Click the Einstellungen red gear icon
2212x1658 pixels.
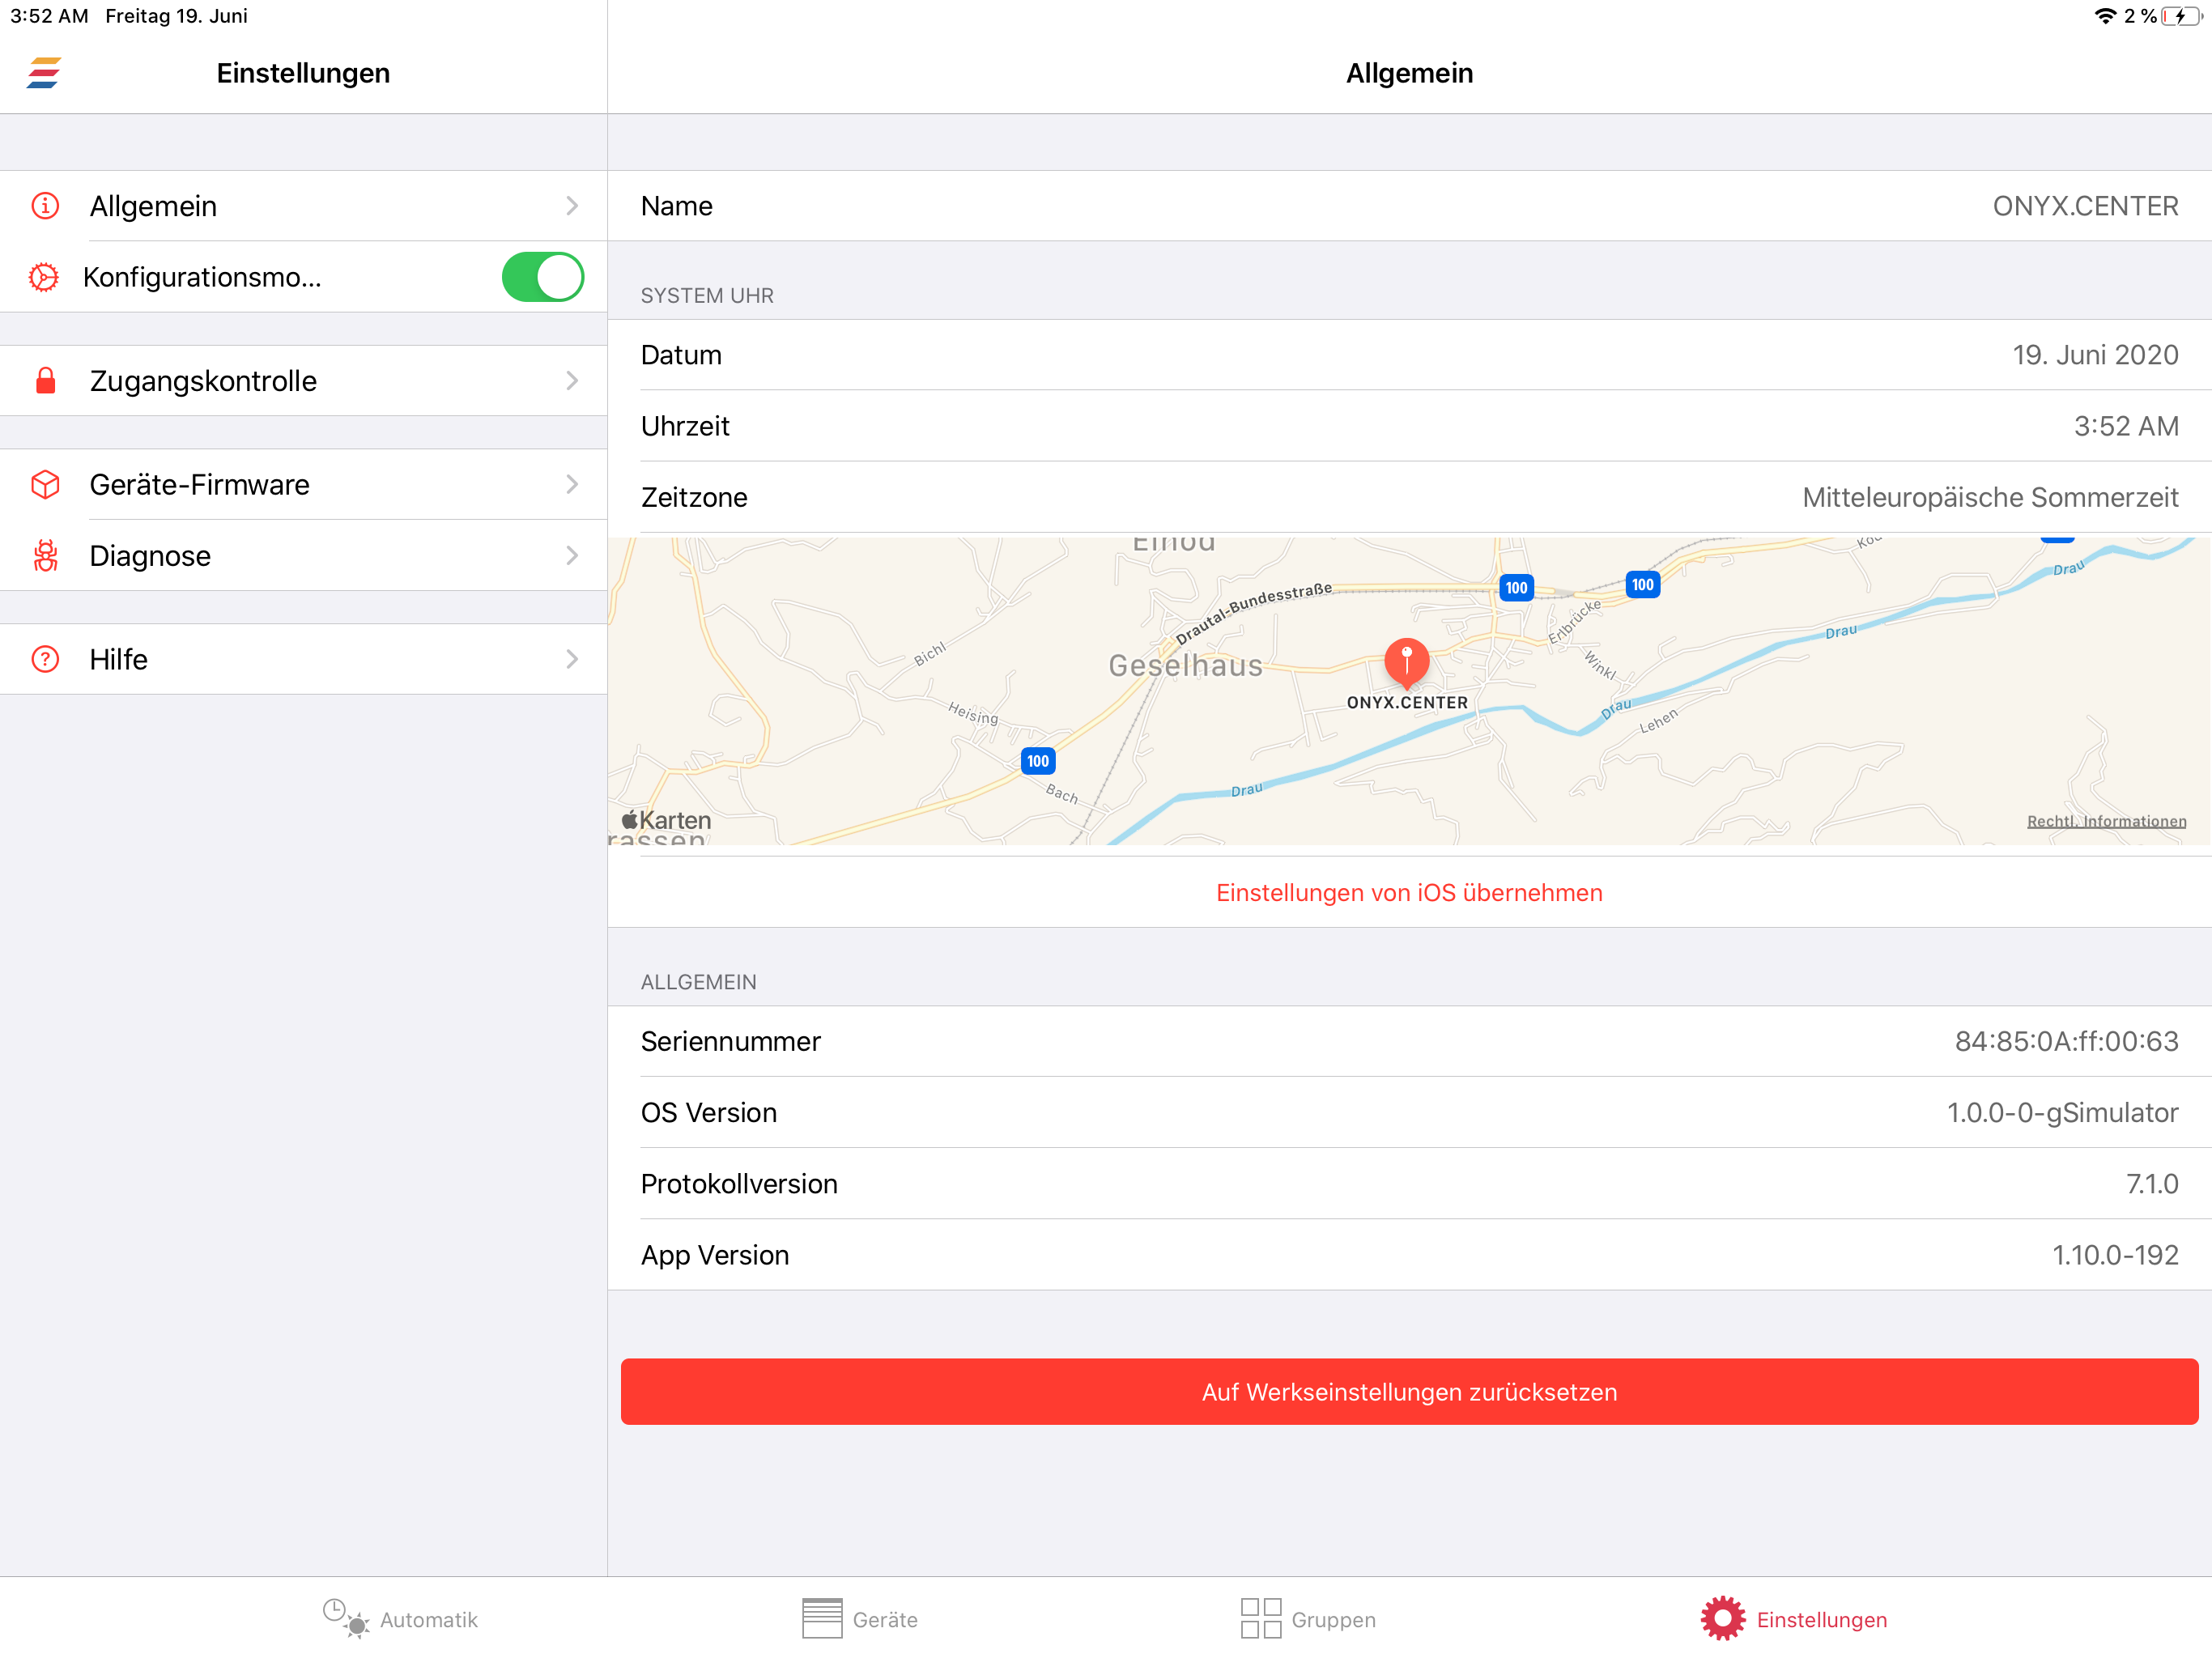(x=1723, y=1619)
